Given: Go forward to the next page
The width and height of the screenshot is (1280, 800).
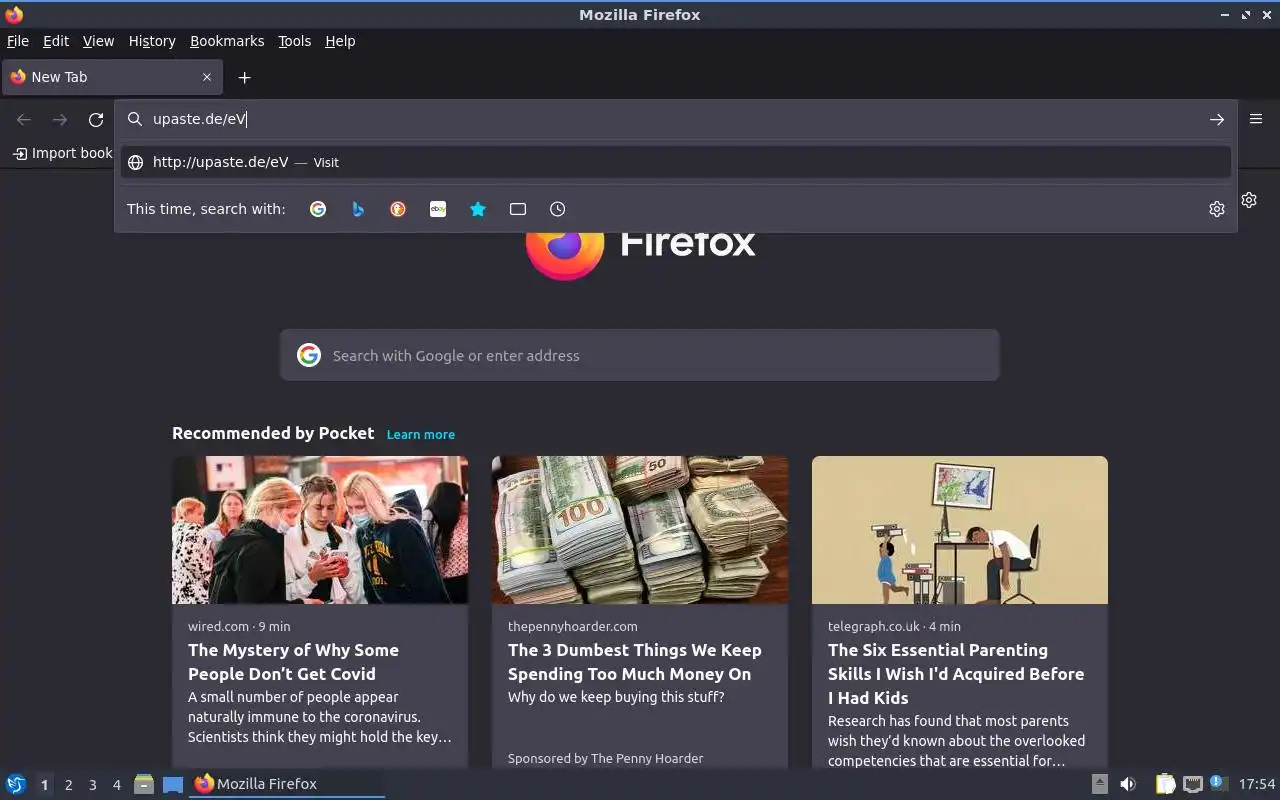Looking at the screenshot, I should pyautogui.click(x=60, y=119).
